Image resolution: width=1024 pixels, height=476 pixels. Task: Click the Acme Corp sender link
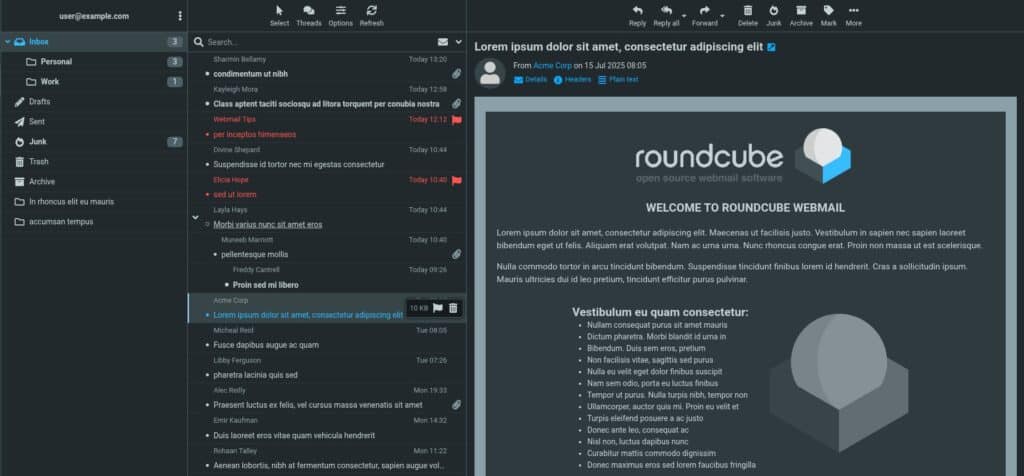(x=552, y=65)
